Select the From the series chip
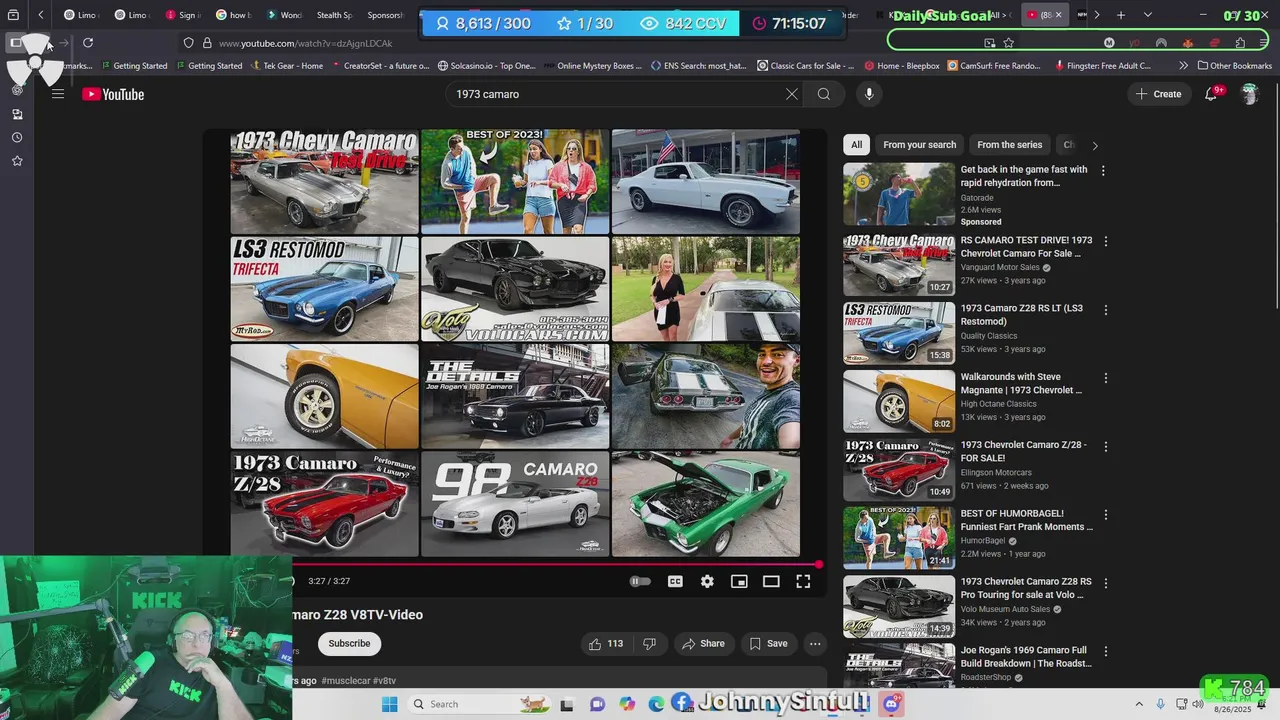The image size is (1280, 720). tap(1009, 145)
